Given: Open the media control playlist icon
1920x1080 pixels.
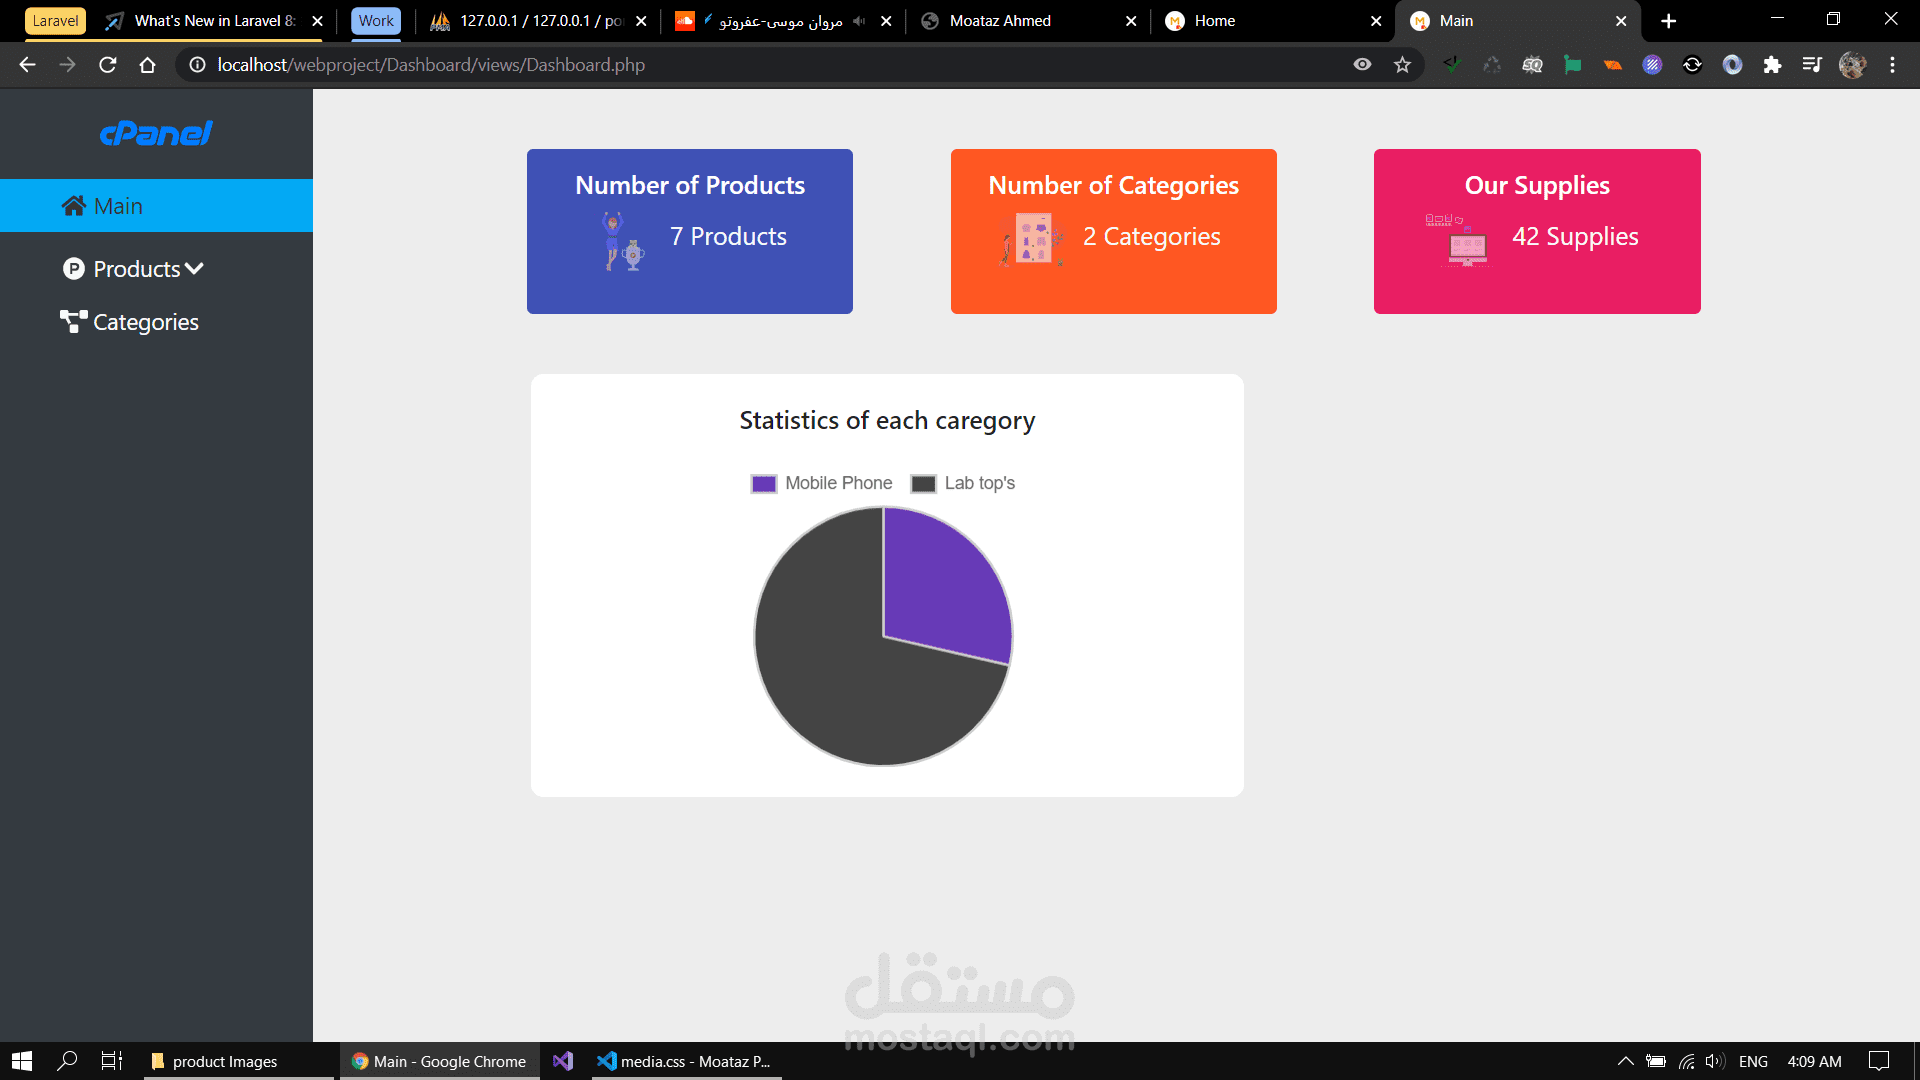Looking at the screenshot, I should [x=1812, y=65].
